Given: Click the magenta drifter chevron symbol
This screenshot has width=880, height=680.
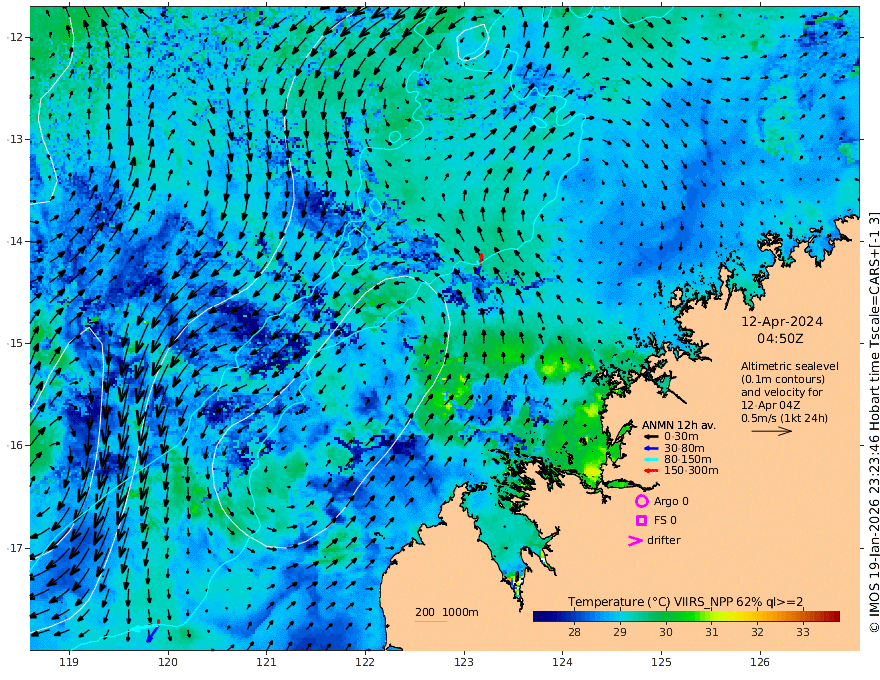Looking at the screenshot, I should [x=635, y=541].
